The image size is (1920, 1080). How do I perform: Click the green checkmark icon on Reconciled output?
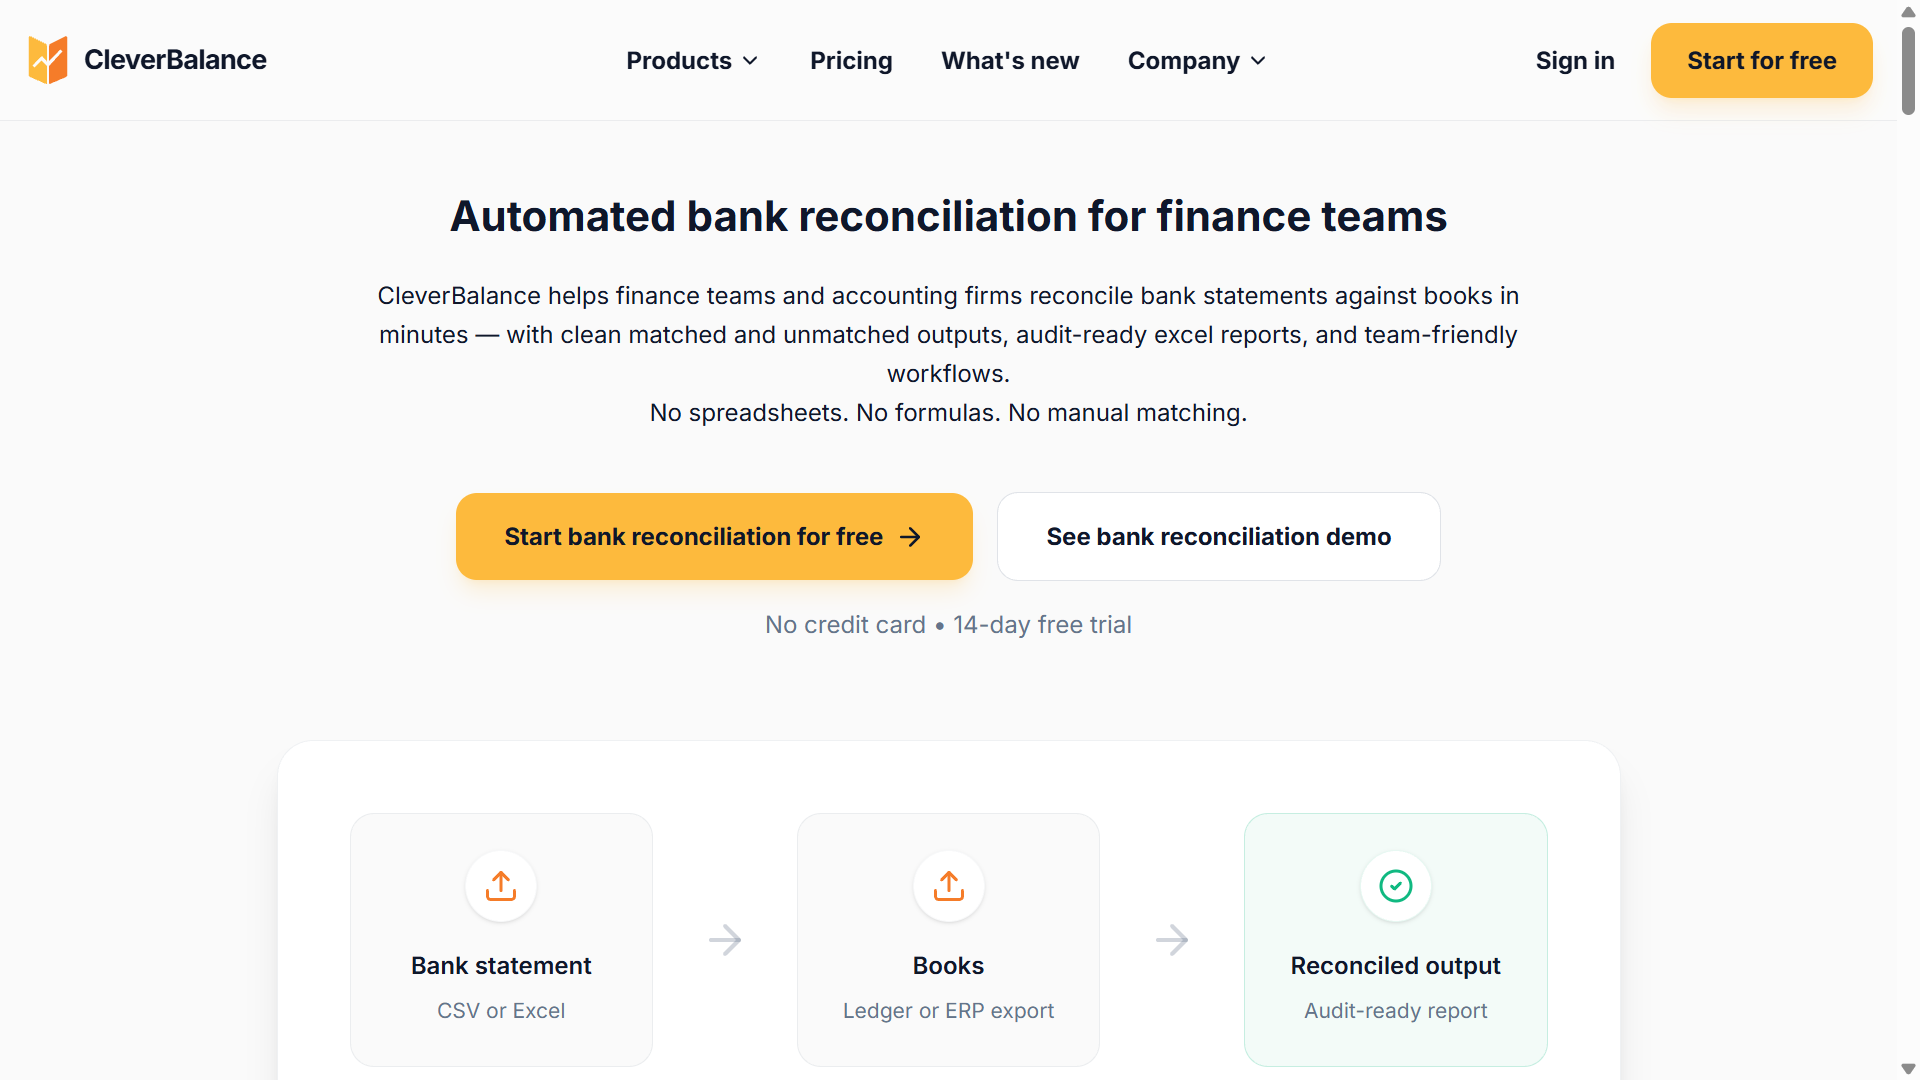[x=1395, y=886]
